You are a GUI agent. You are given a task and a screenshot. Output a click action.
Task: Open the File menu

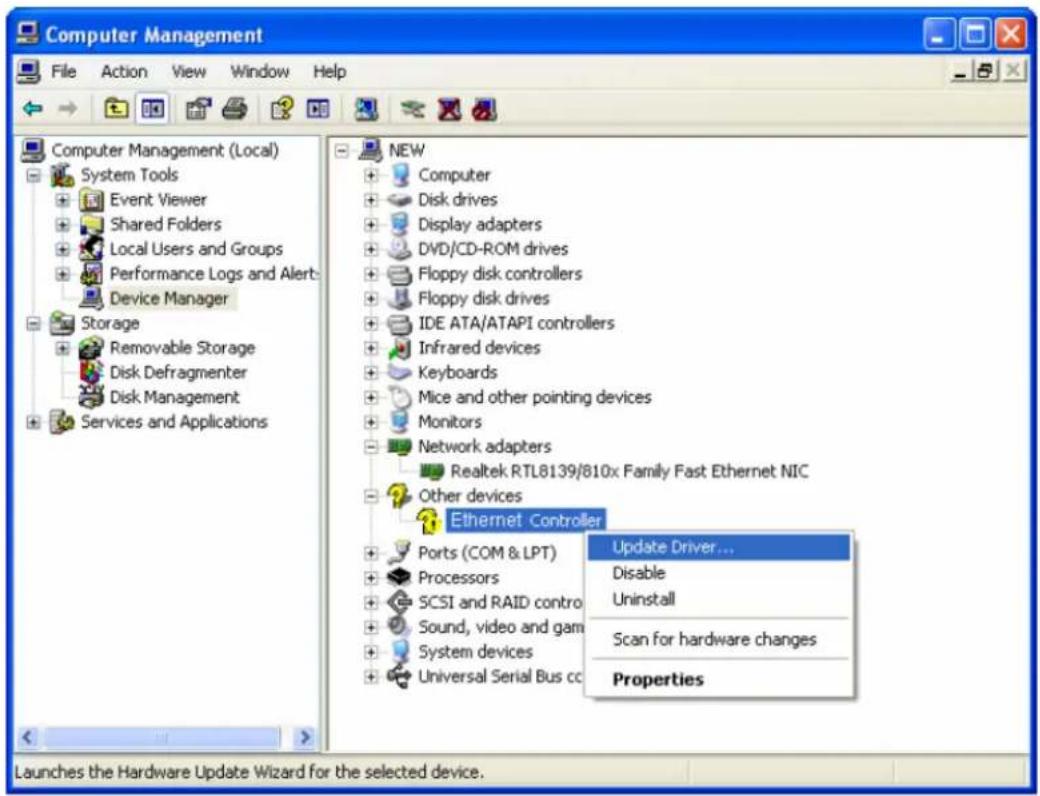(x=64, y=71)
